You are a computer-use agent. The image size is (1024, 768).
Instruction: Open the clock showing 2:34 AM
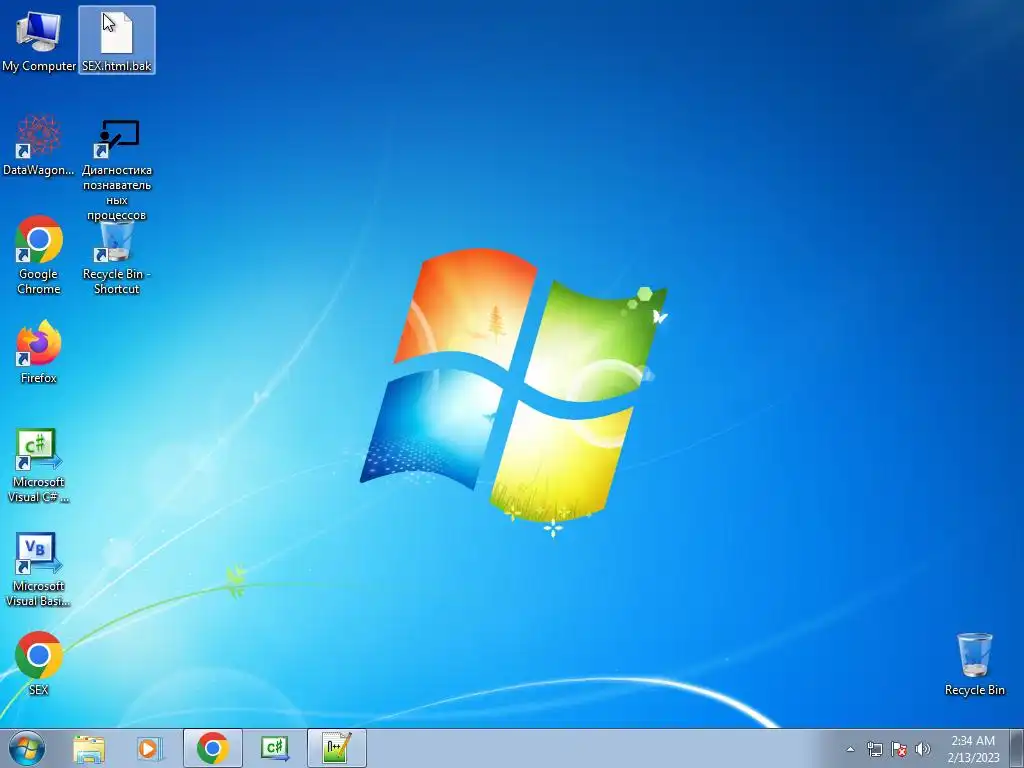coord(973,749)
